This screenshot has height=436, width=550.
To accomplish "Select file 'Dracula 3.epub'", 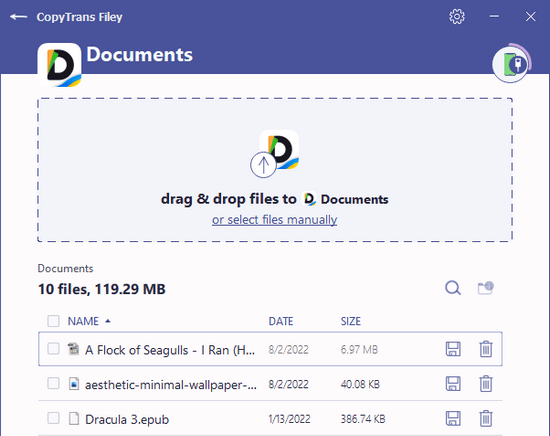I will [127, 420].
